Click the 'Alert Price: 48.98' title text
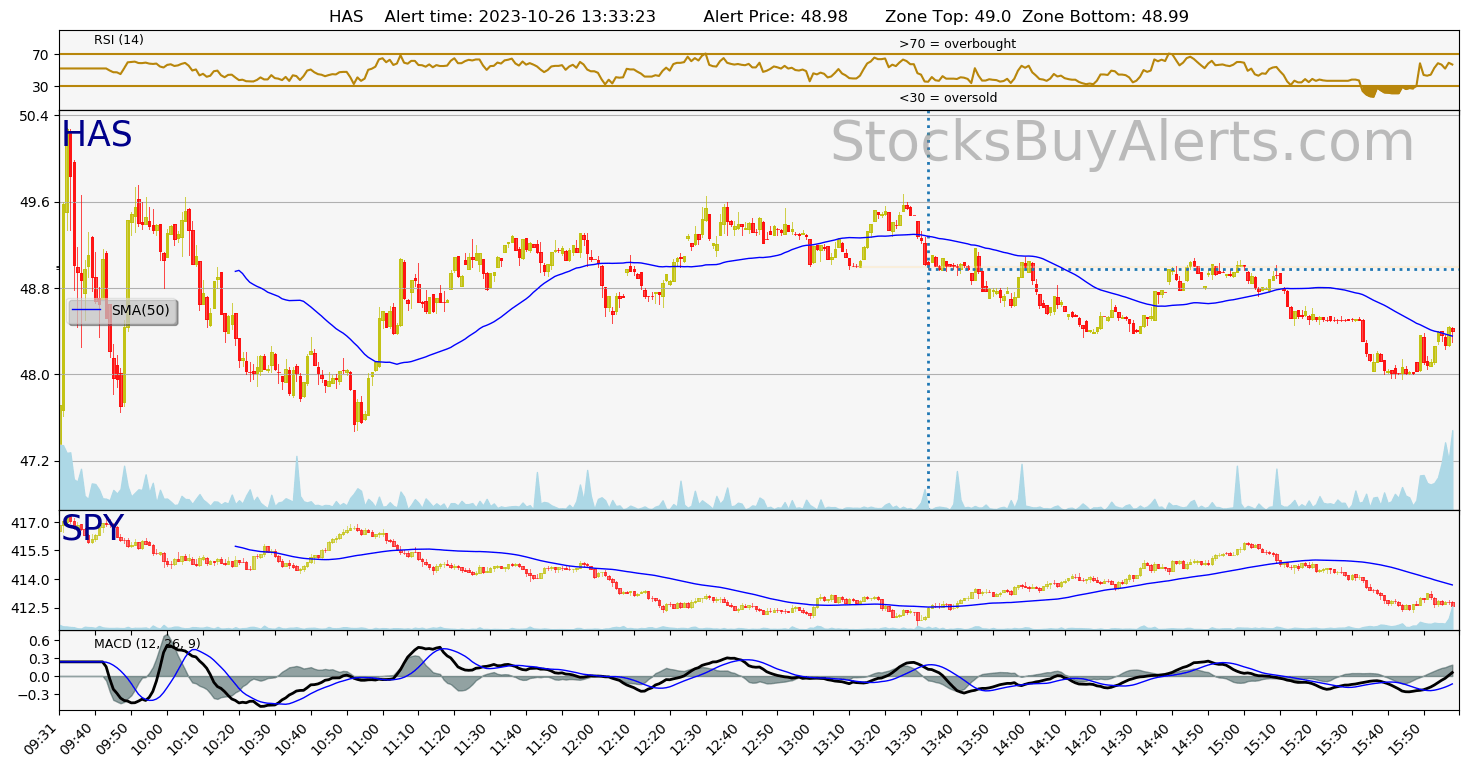Viewport: 1474px width, 768px height. pos(777,17)
